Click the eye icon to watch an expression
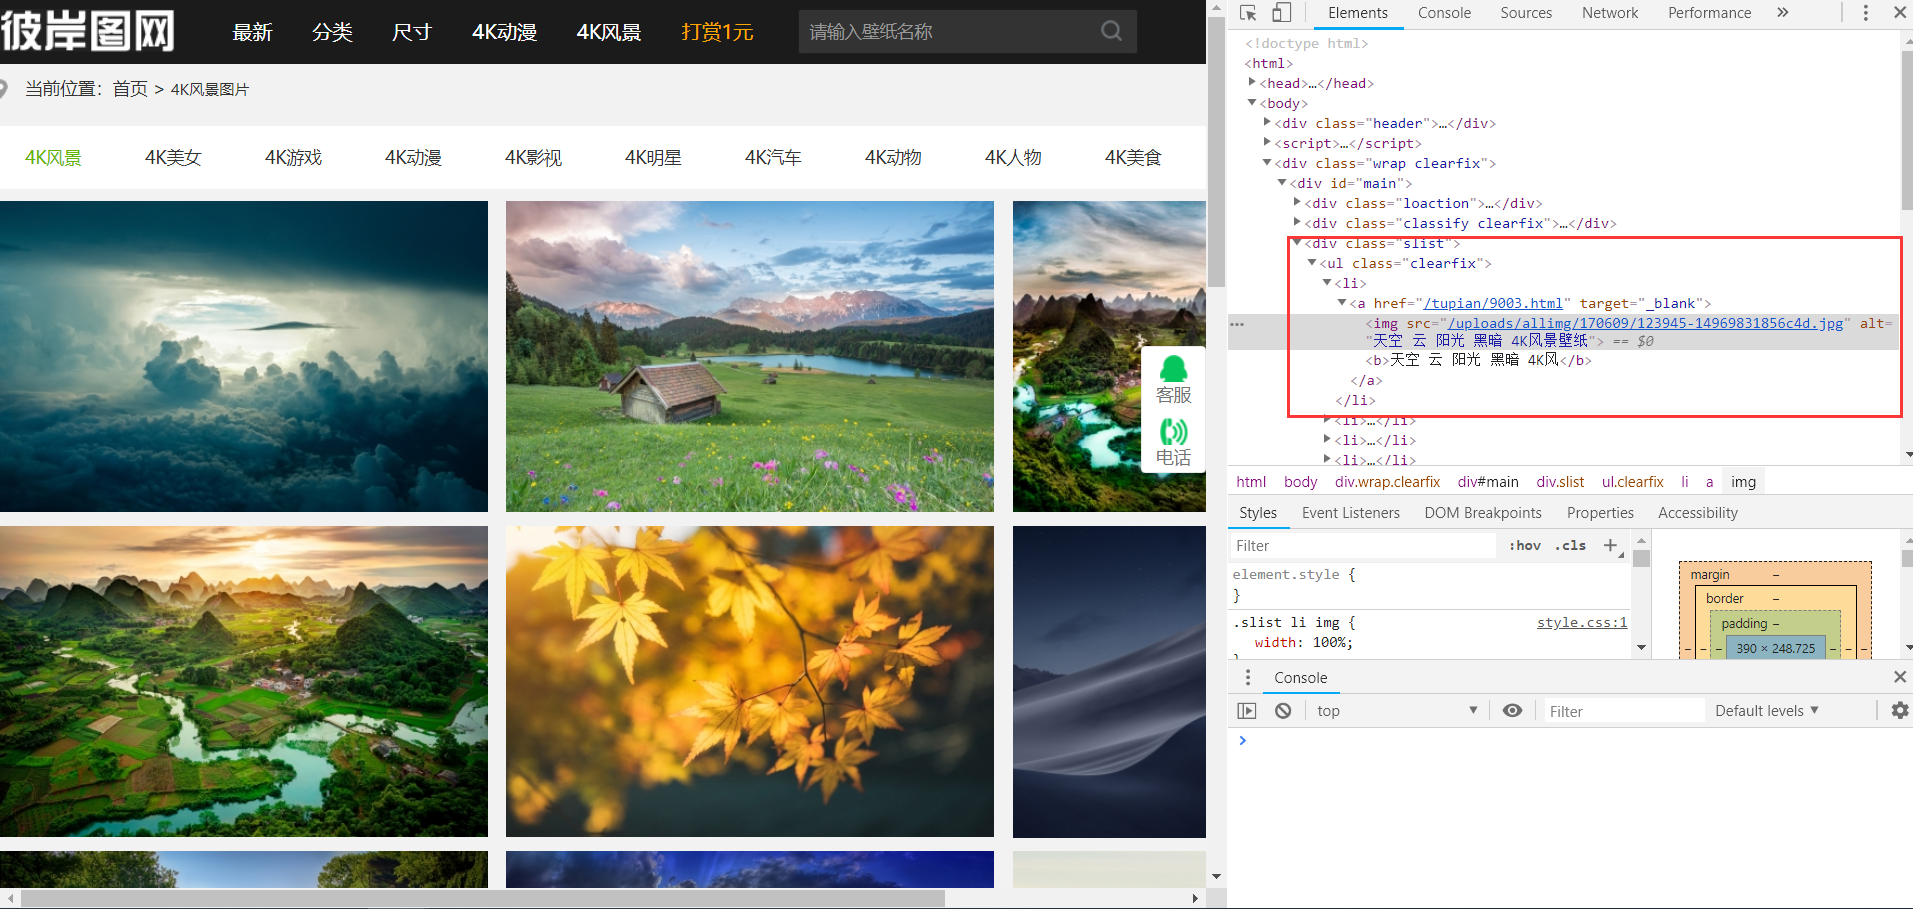 (x=1511, y=710)
